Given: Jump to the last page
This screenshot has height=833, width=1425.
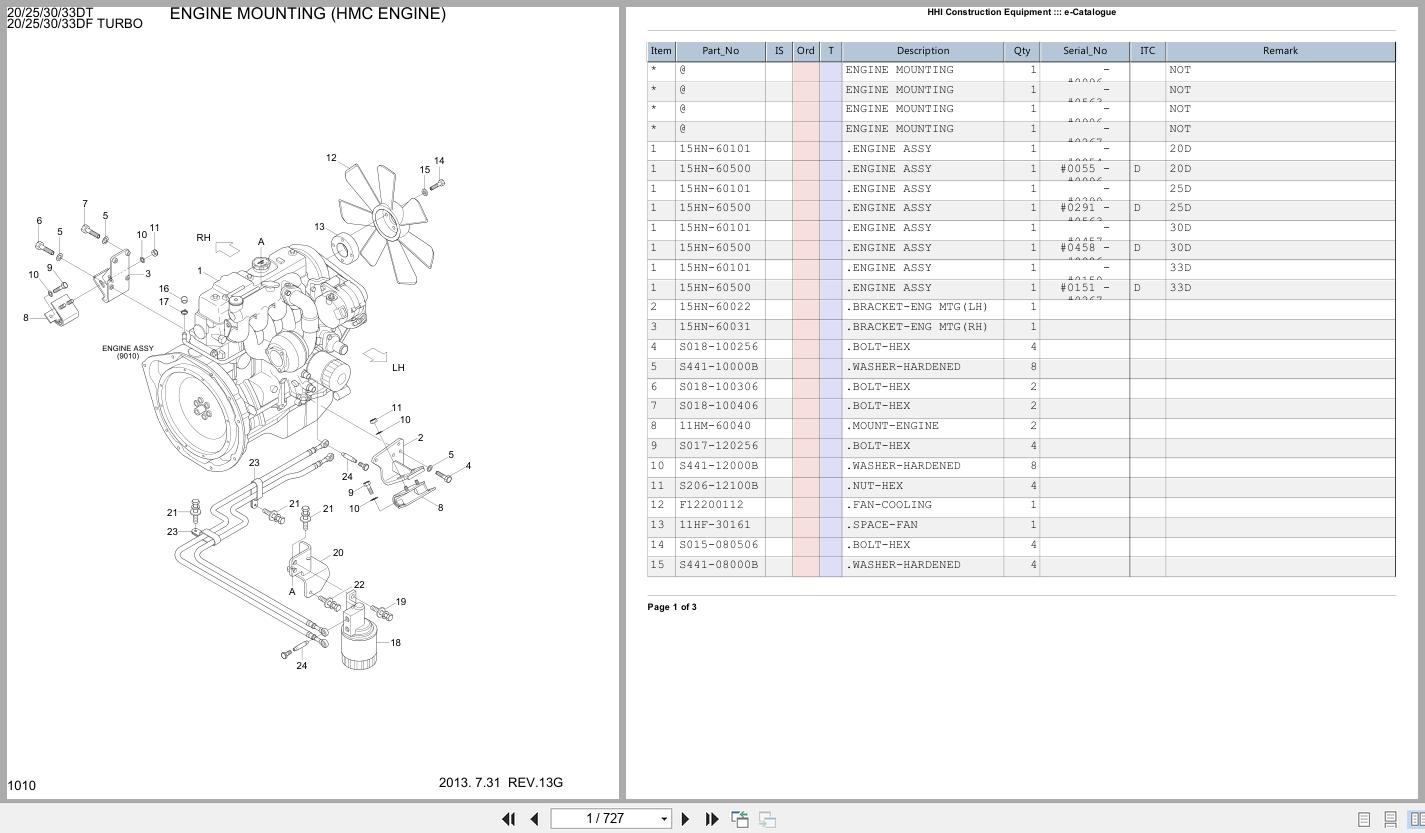Looking at the screenshot, I should (x=712, y=819).
